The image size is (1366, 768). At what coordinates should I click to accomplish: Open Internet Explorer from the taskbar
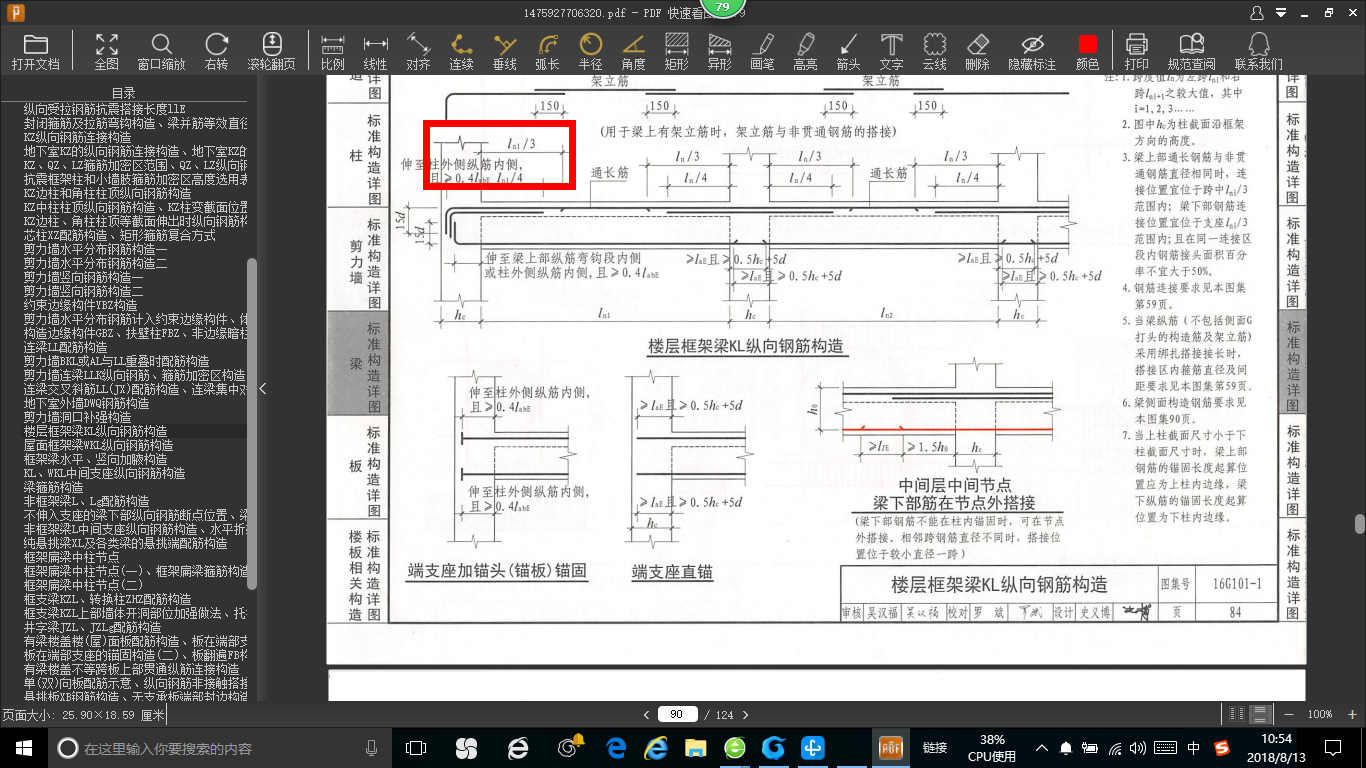(x=656, y=747)
